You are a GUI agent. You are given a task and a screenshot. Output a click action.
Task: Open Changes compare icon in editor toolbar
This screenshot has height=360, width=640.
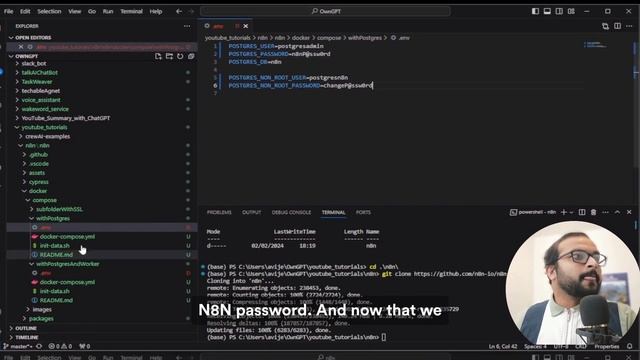tap(605, 26)
